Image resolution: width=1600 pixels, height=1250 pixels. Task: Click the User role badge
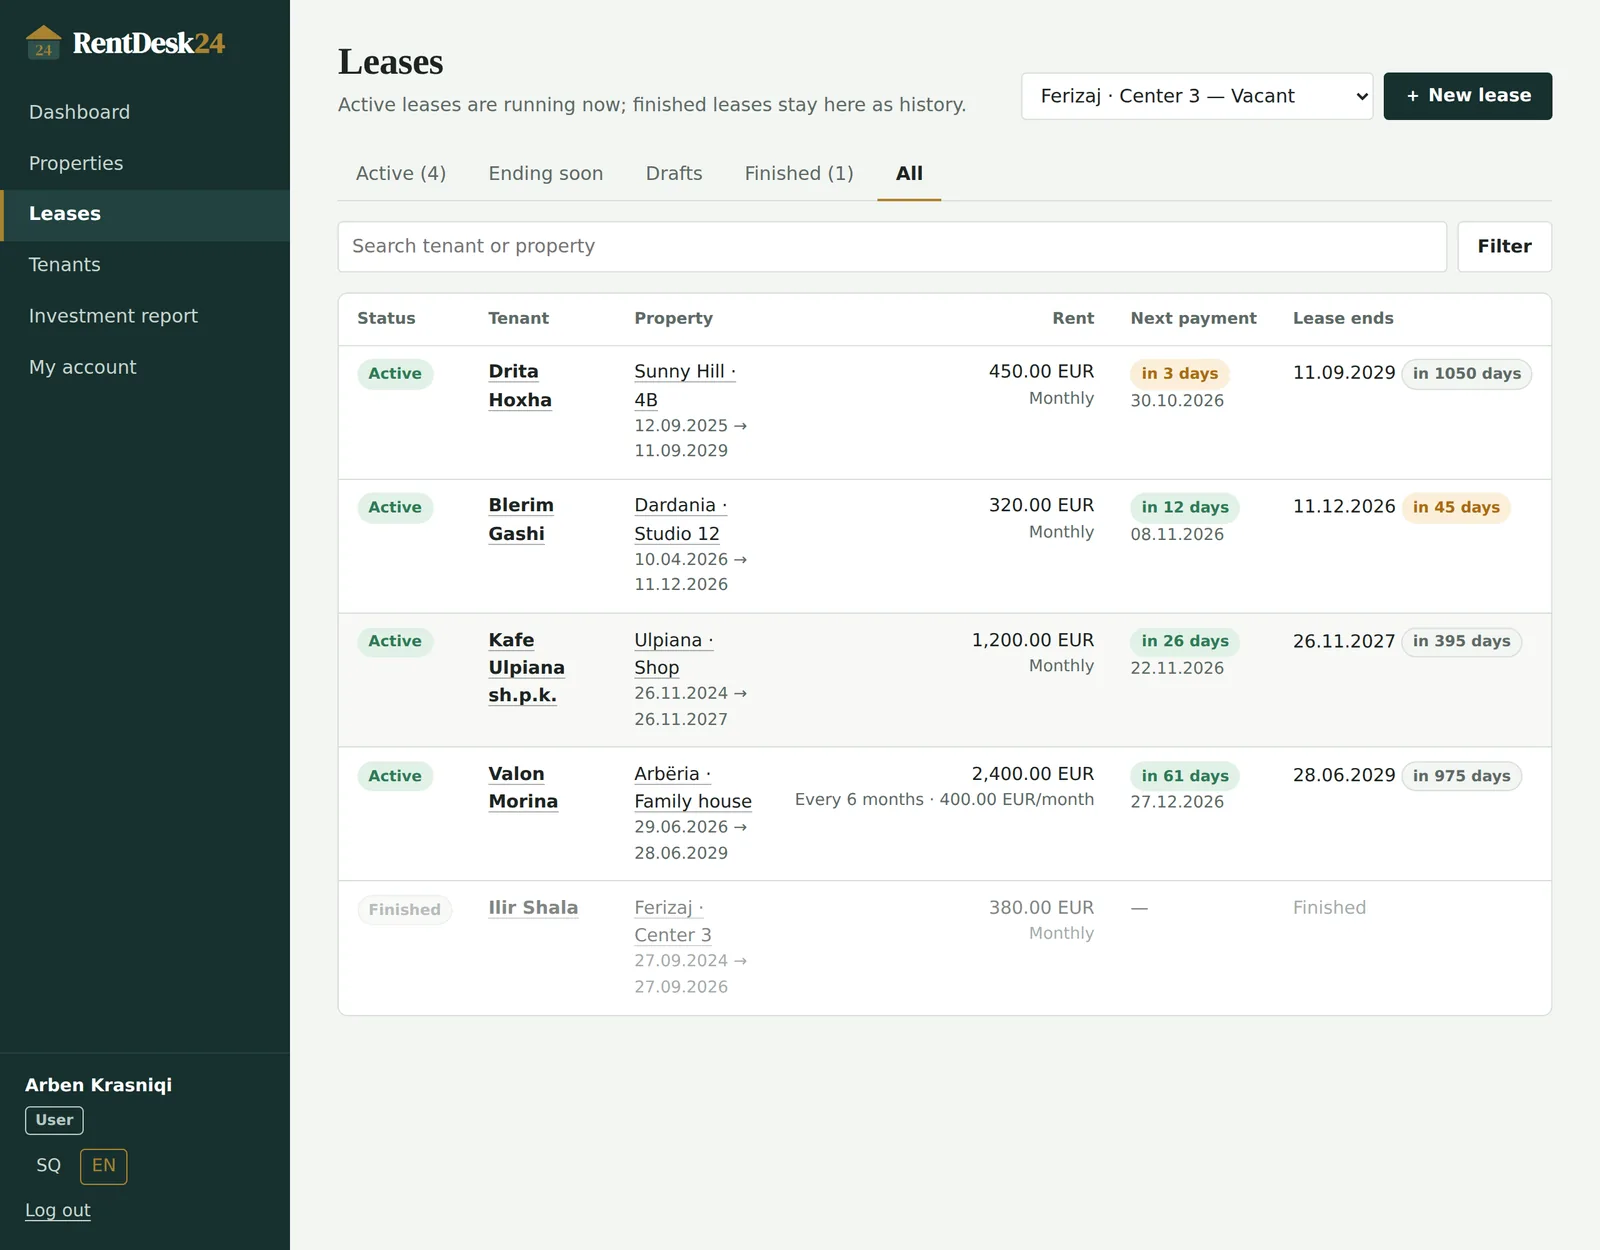54,1121
